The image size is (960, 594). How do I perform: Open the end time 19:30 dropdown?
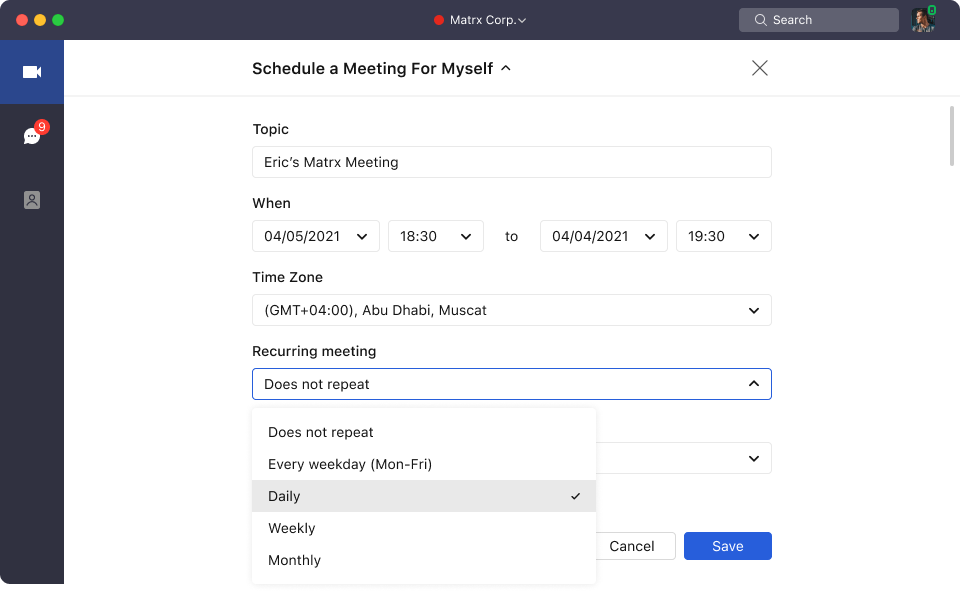click(723, 236)
